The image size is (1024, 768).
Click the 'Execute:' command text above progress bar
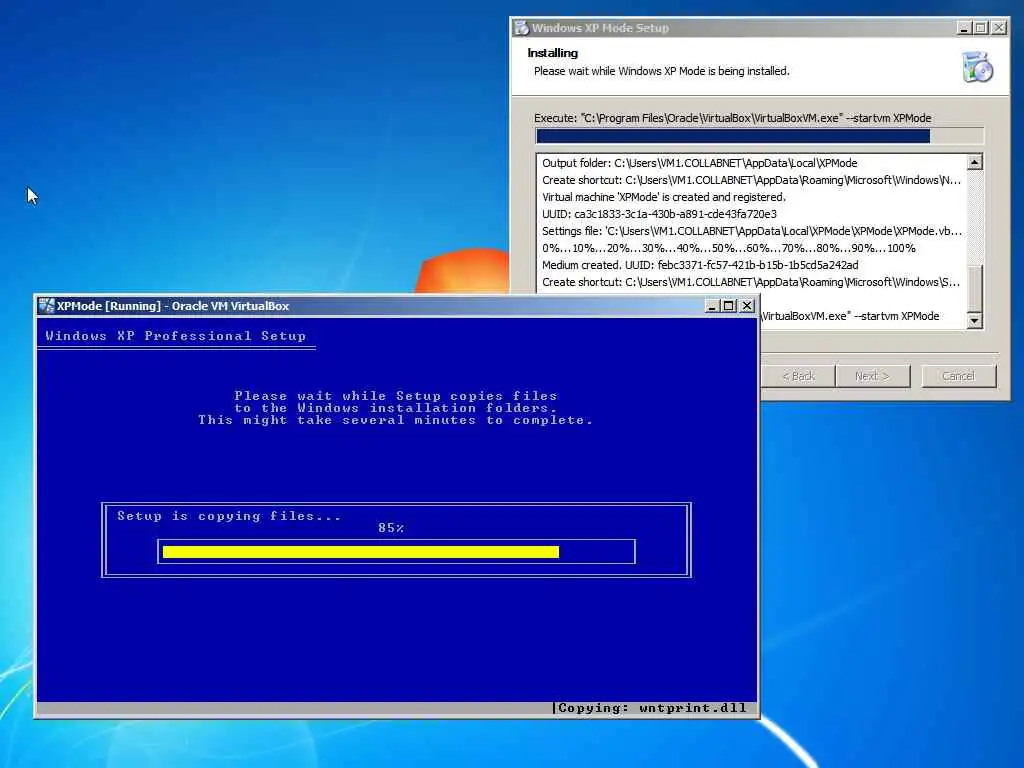pos(733,118)
